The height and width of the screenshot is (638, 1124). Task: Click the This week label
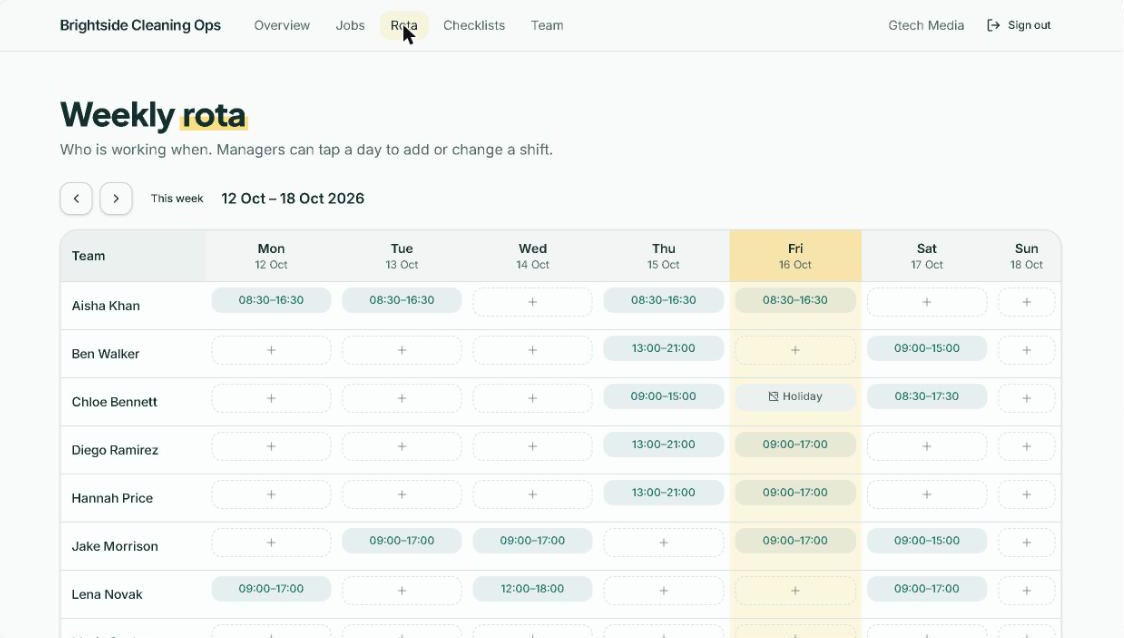click(177, 199)
